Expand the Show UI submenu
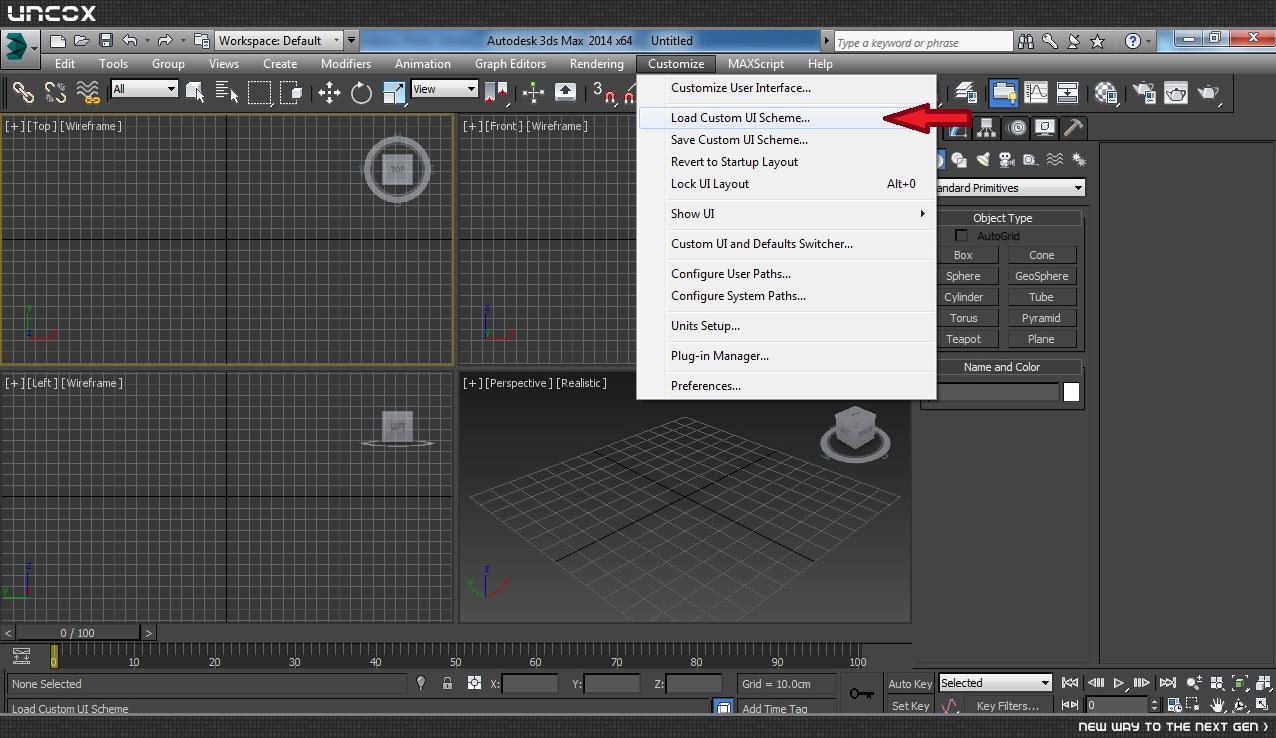The height and width of the screenshot is (738, 1276). tap(787, 214)
